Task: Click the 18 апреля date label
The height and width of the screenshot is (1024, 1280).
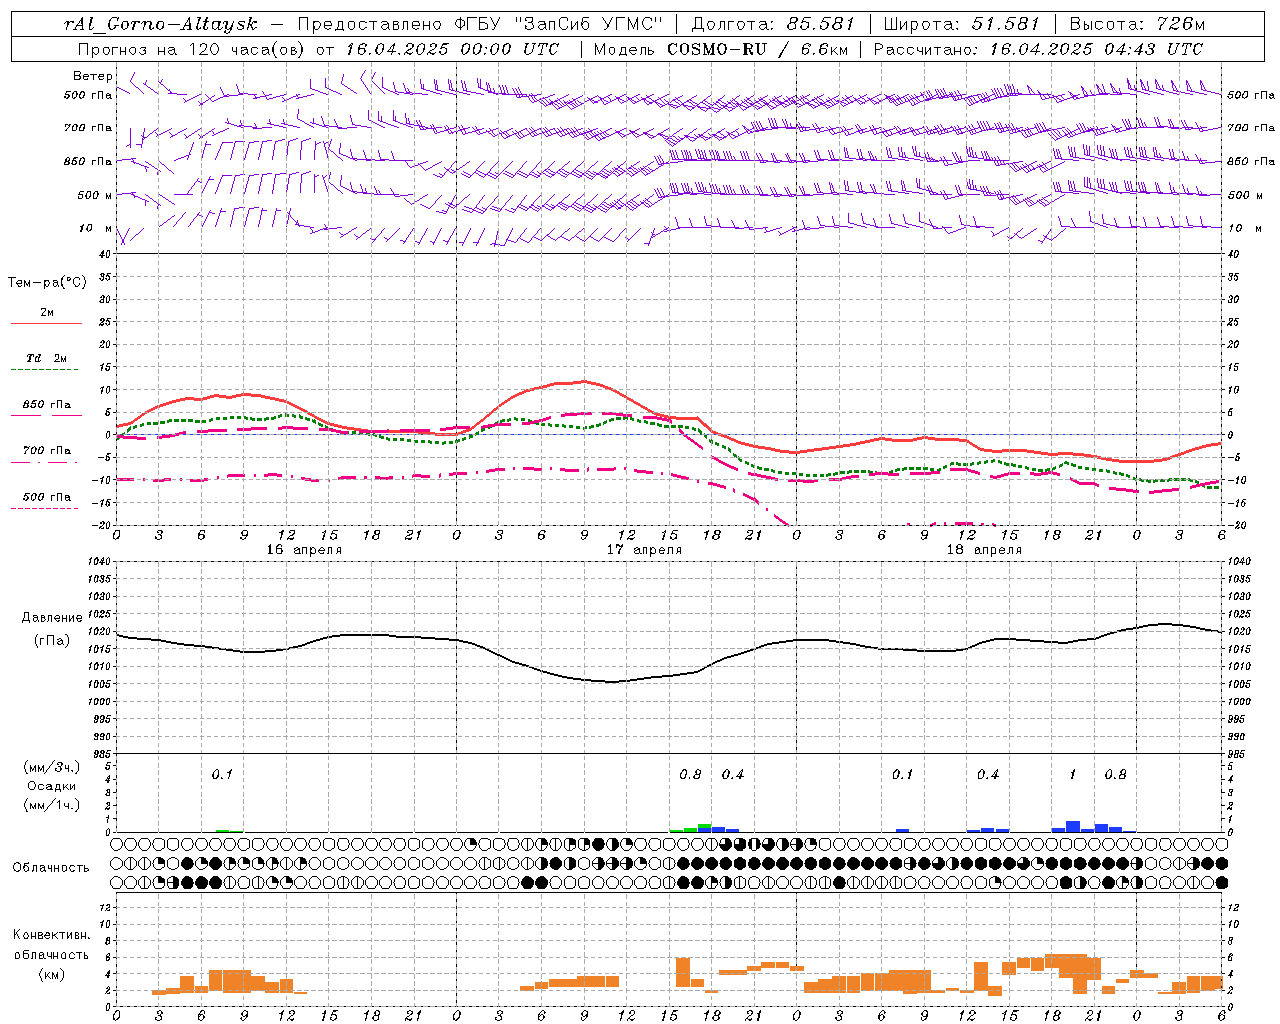Action: pos(984,550)
